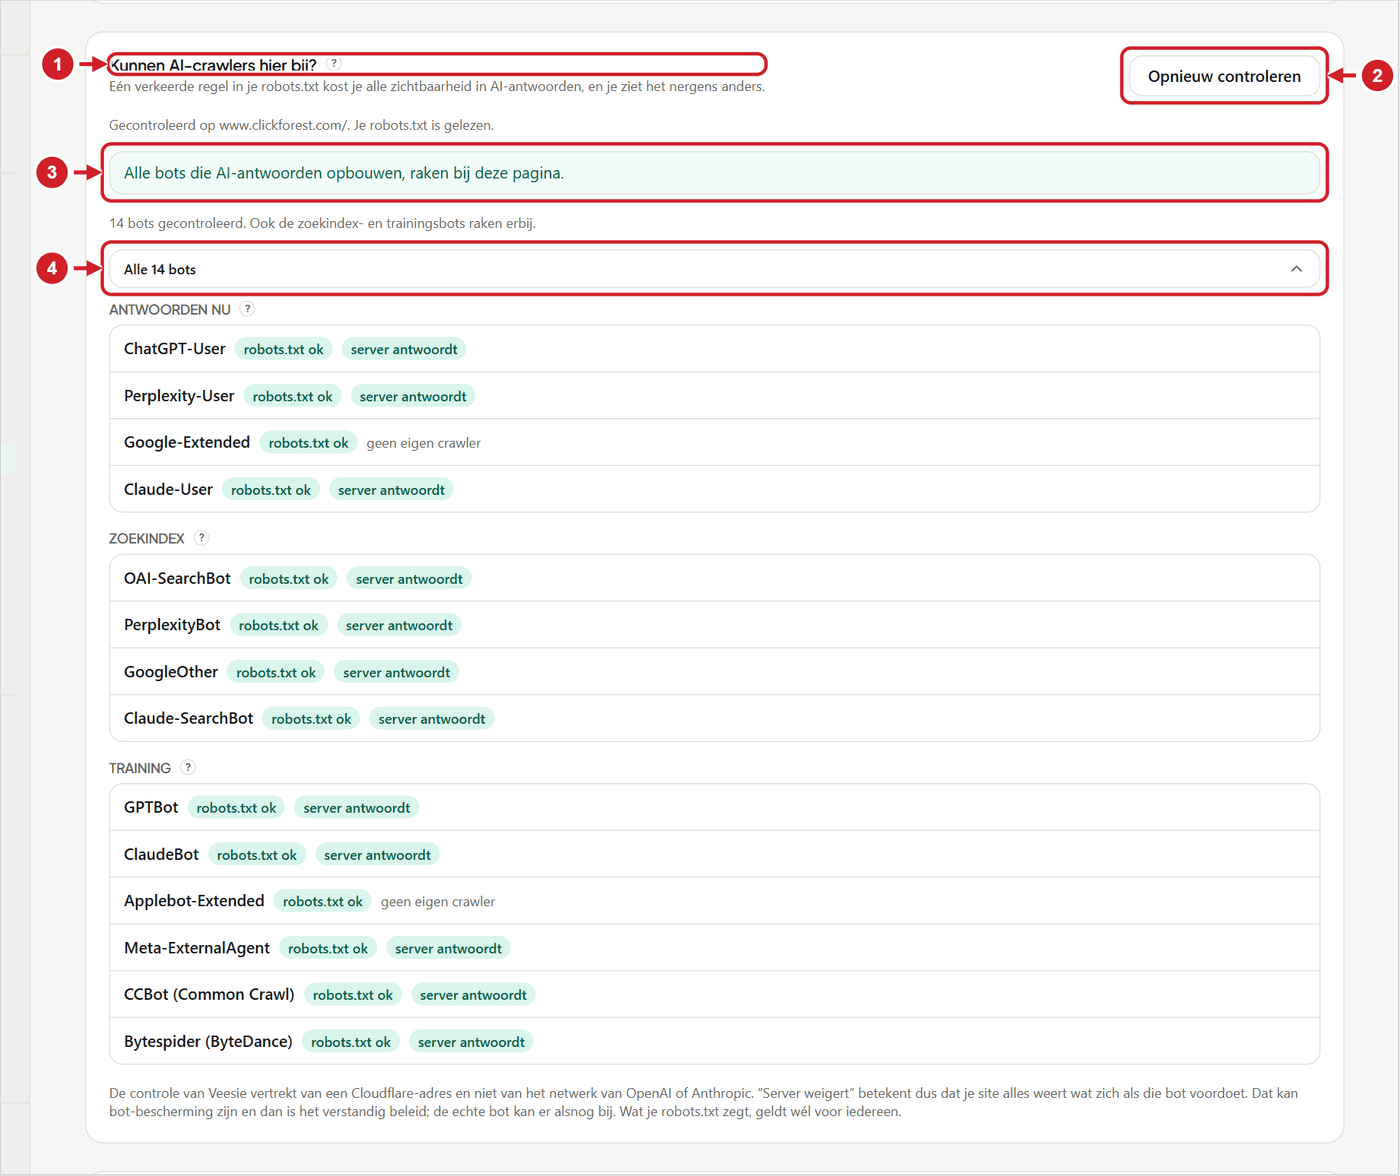Select the GoogleOther bot name
This screenshot has height=1176, width=1400.
171,672
